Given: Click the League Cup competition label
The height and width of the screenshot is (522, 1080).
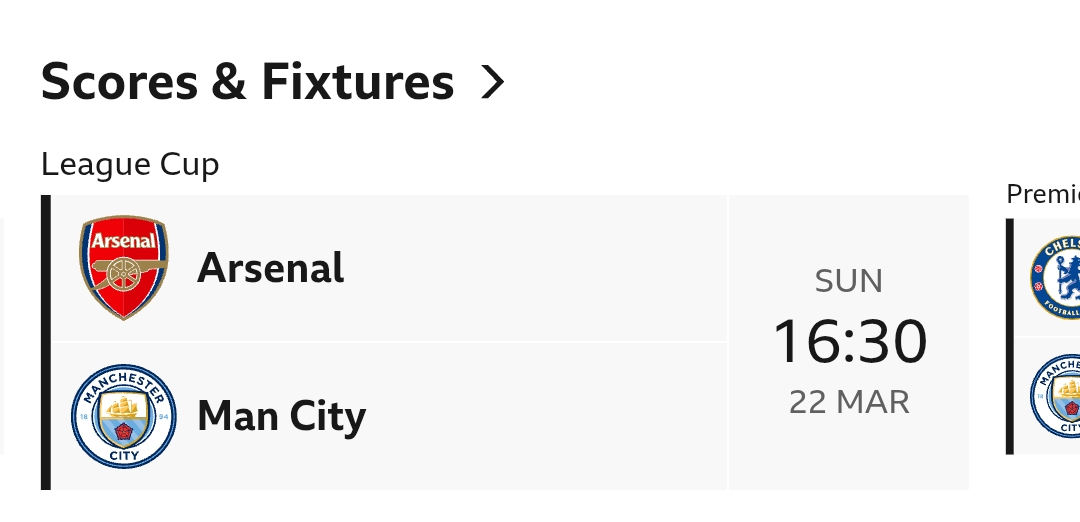Looking at the screenshot, I should [130, 164].
